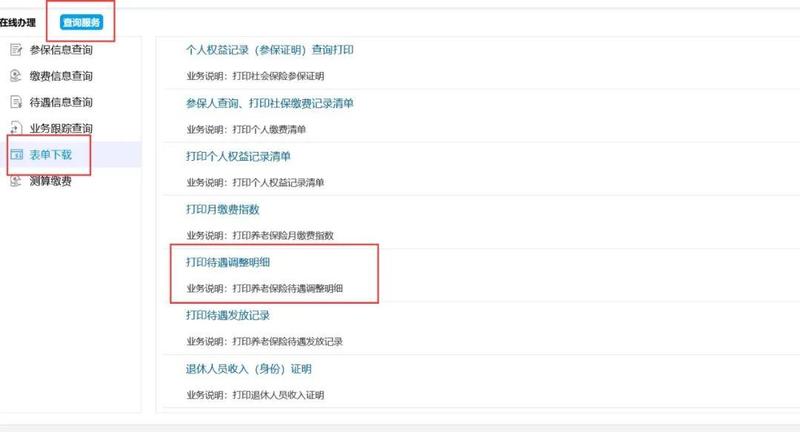Click the 参保信息查询 sidebar icon

[16, 49]
